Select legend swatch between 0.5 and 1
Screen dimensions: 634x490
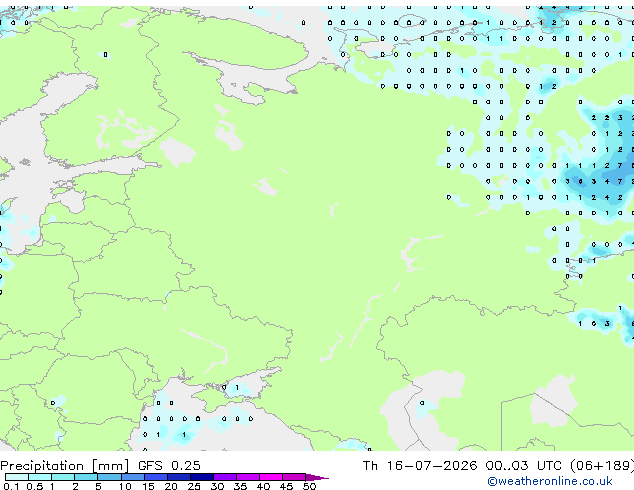coord(40,477)
